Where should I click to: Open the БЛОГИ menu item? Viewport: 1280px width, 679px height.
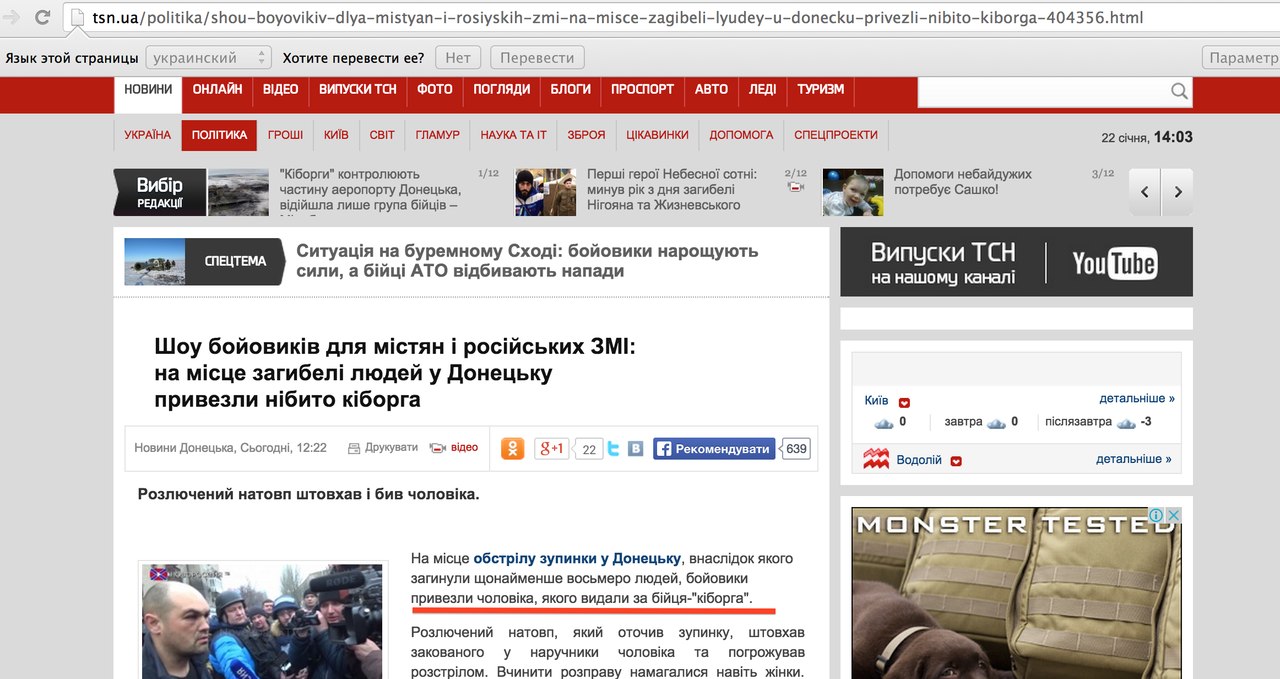[571, 89]
